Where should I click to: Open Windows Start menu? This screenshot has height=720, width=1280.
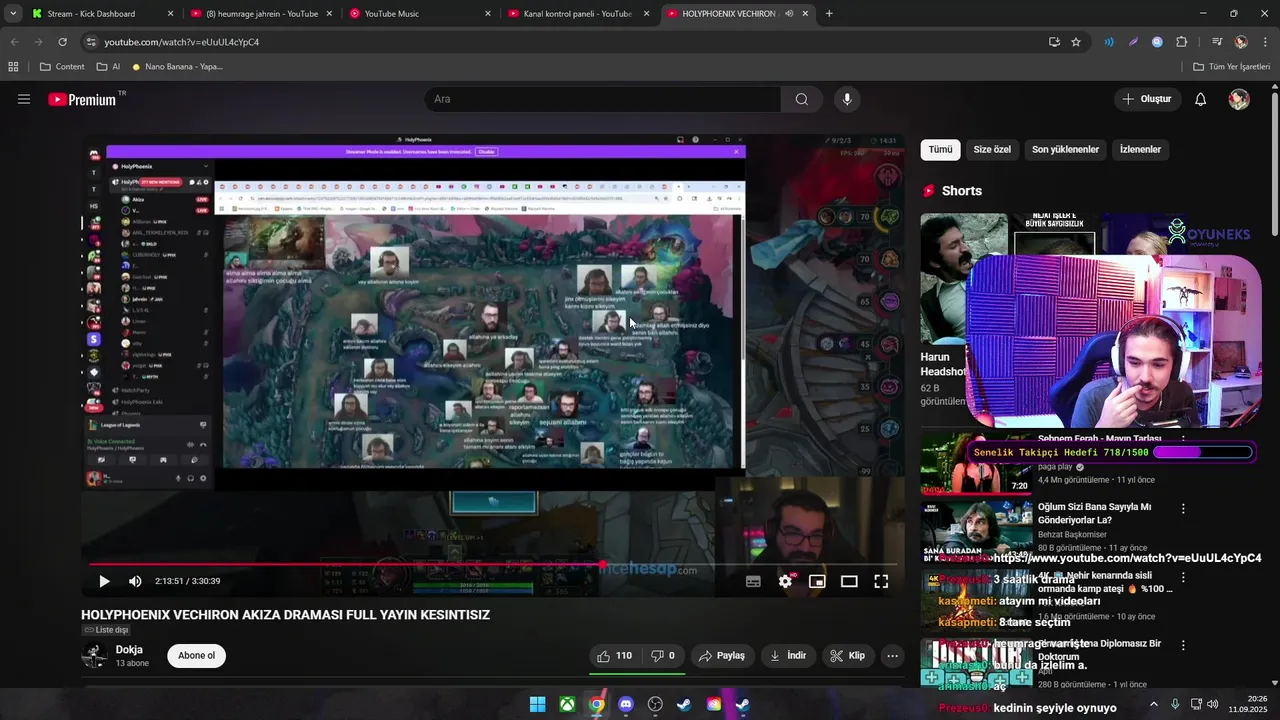pos(537,704)
